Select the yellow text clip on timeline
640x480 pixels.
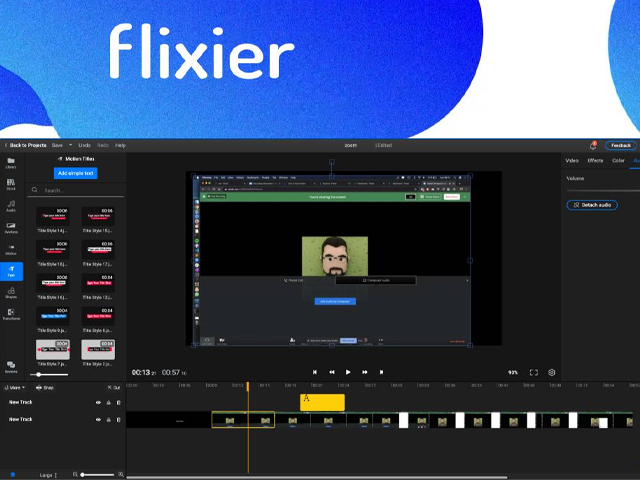click(x=322, y=402)
